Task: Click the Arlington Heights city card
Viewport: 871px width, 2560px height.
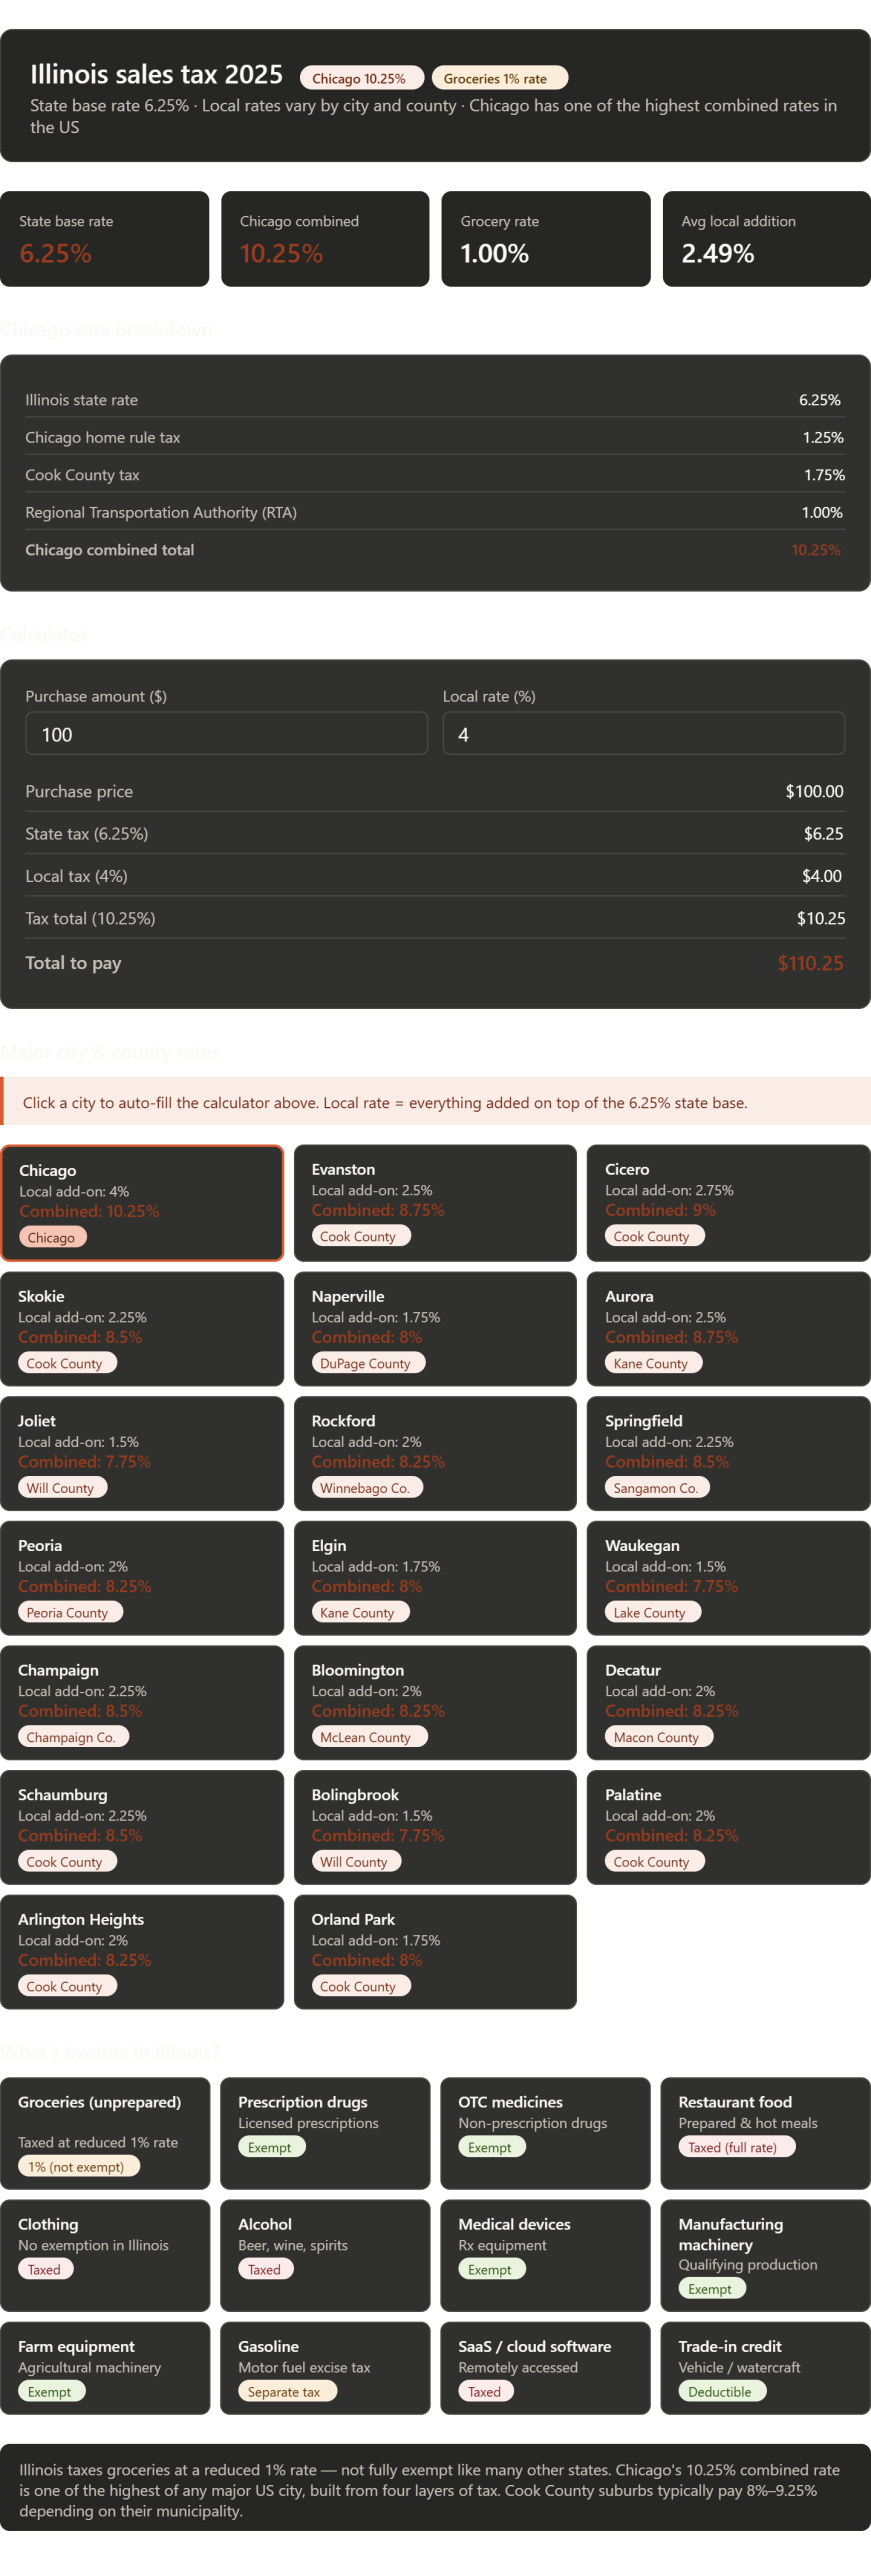Action: pyautogui.click(x=142, y=1951)
